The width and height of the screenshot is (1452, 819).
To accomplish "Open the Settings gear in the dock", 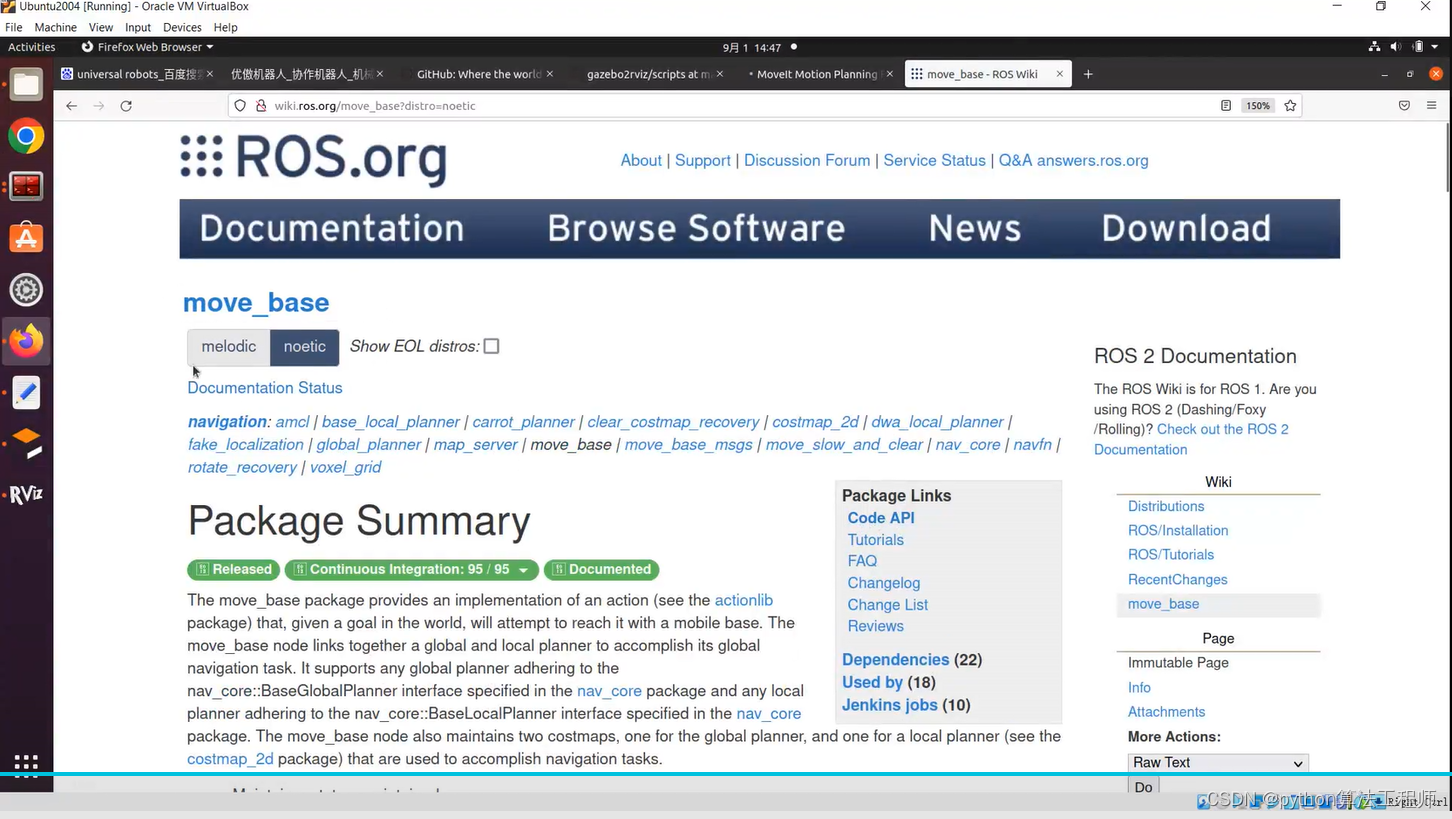I will 26,290.
